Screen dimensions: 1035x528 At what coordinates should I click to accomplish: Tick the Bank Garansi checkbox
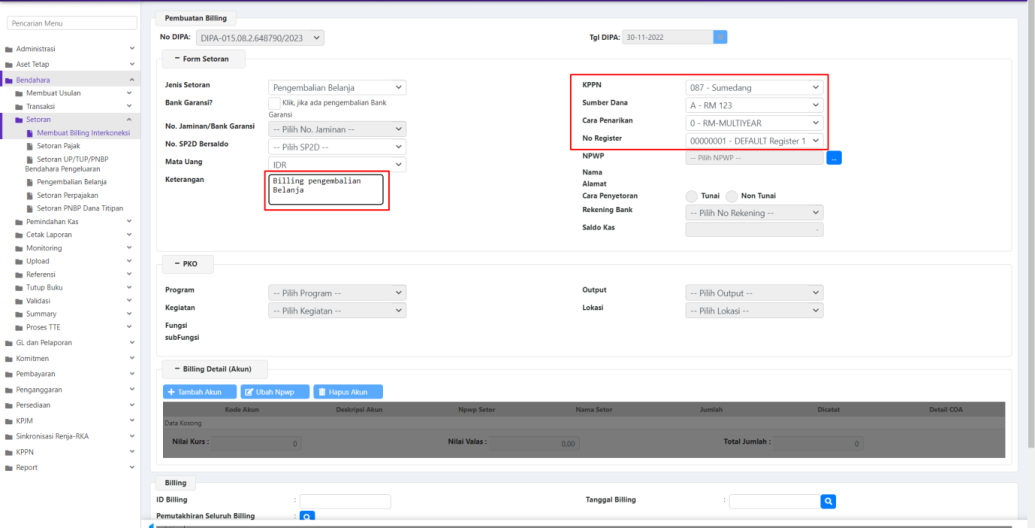(275, 103)
